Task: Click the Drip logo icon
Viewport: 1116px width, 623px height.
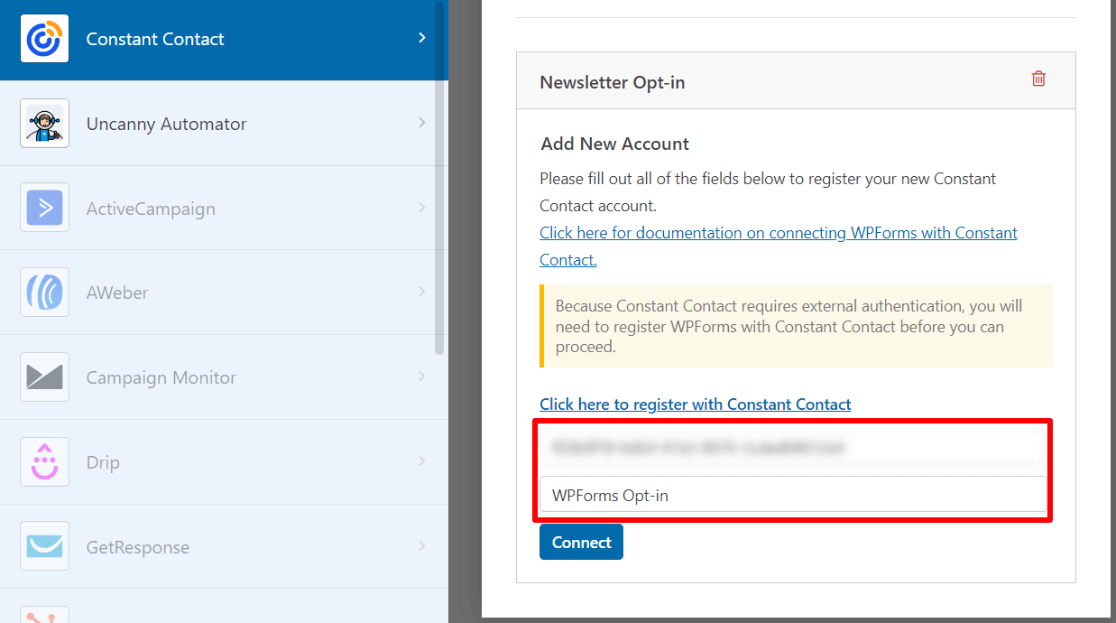Action: [x=42, y=462]
